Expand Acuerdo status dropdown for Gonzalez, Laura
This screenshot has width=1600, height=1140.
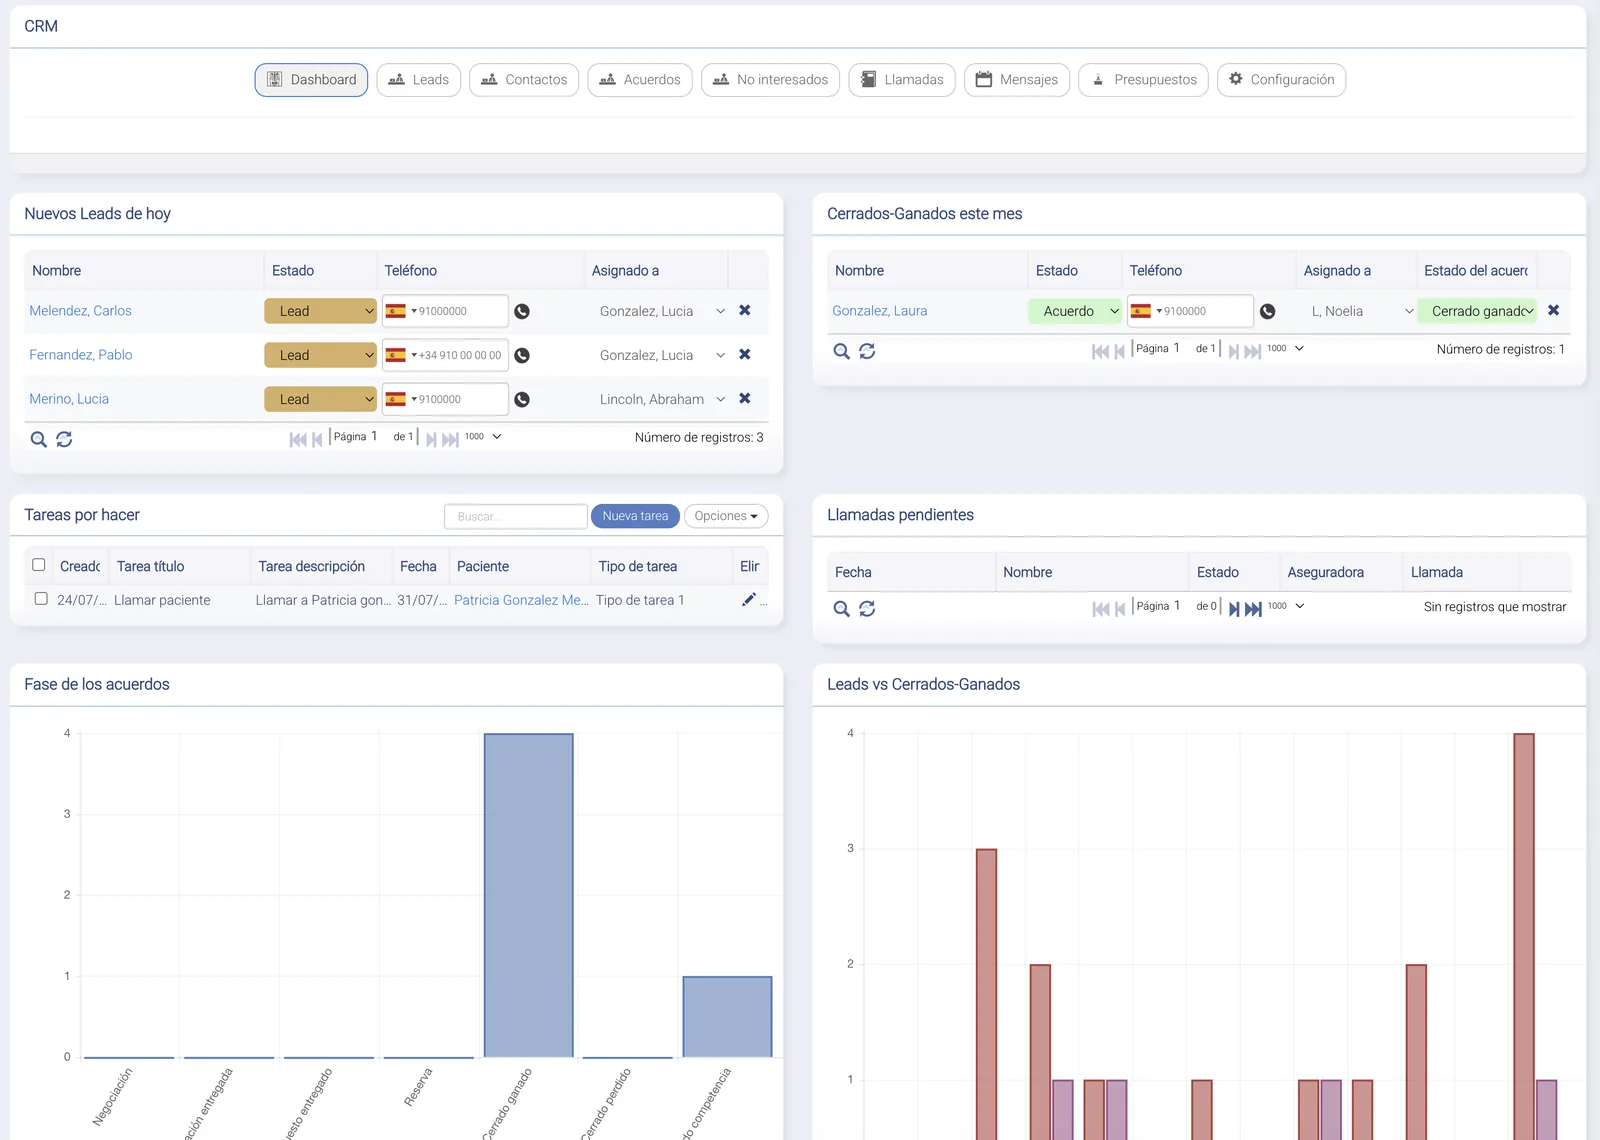tap(1075, 311)
